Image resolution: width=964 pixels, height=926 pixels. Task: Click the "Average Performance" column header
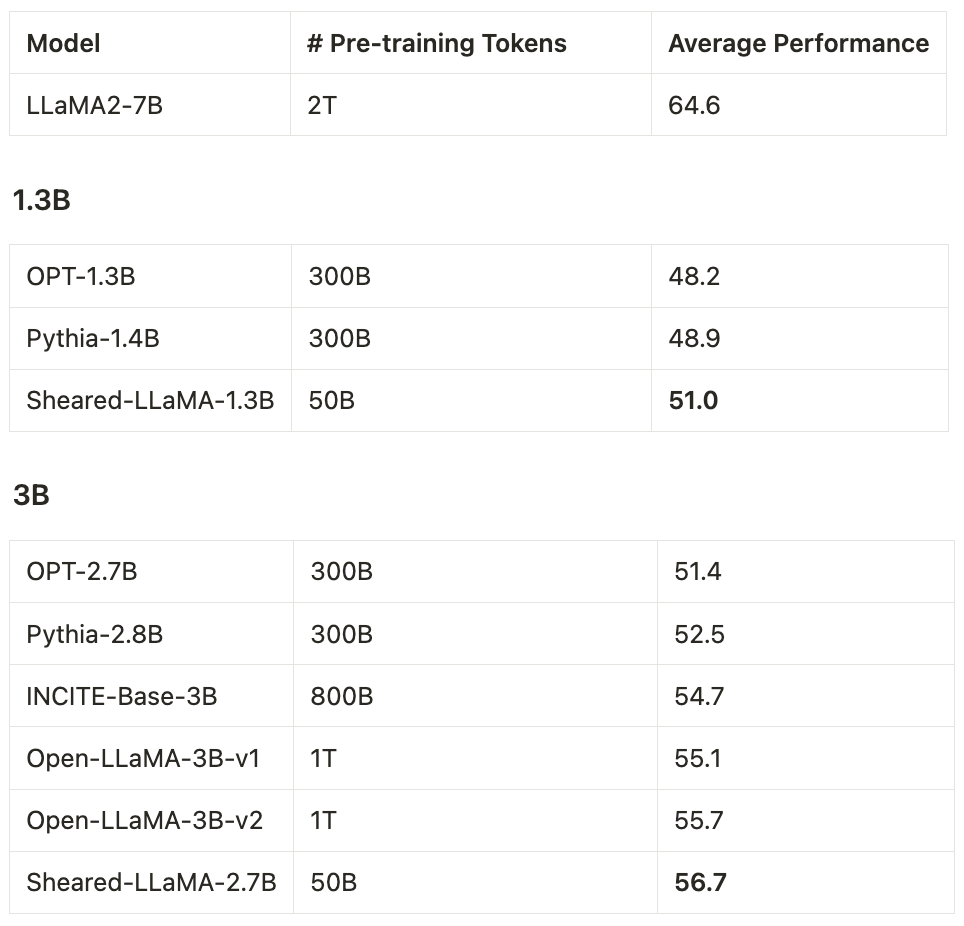point(798,44)
